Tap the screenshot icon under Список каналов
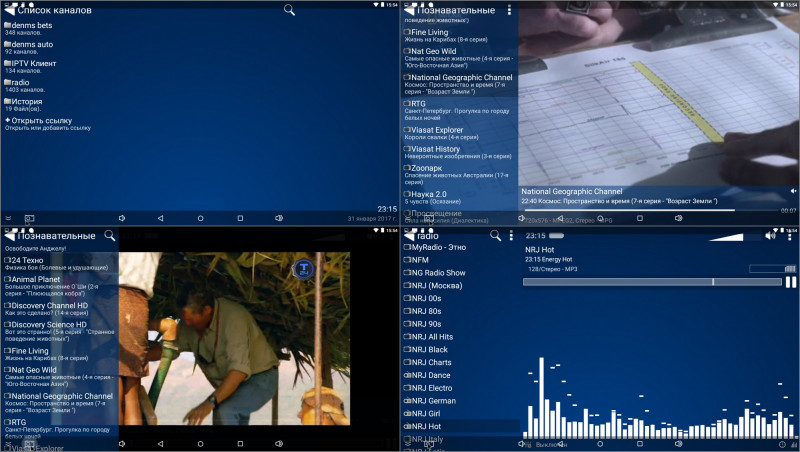The width and height of the screenshot is (800, 452). (30, 219)
